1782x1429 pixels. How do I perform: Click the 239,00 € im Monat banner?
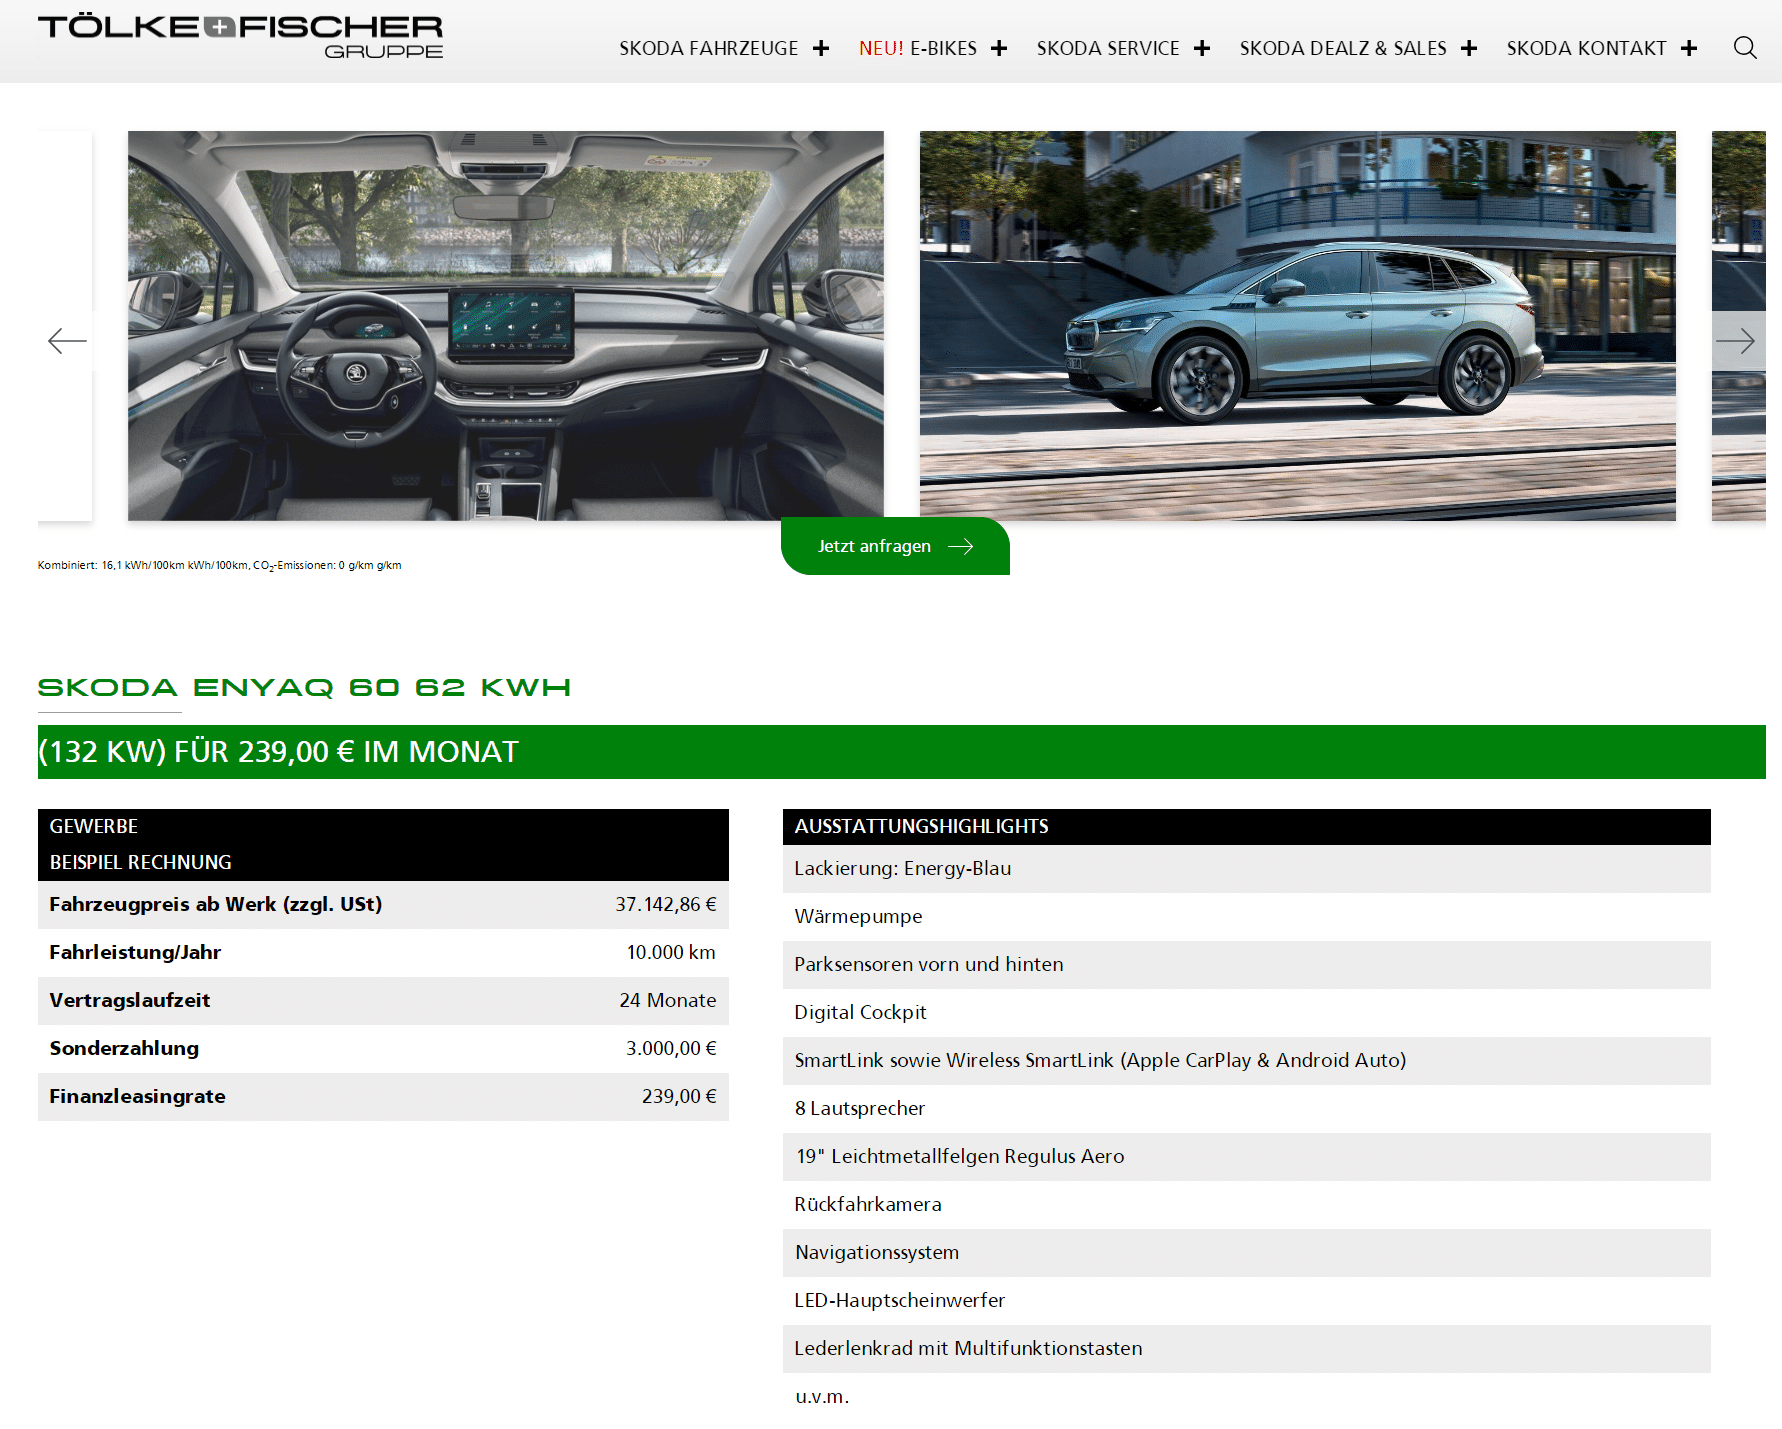point(902,752)
